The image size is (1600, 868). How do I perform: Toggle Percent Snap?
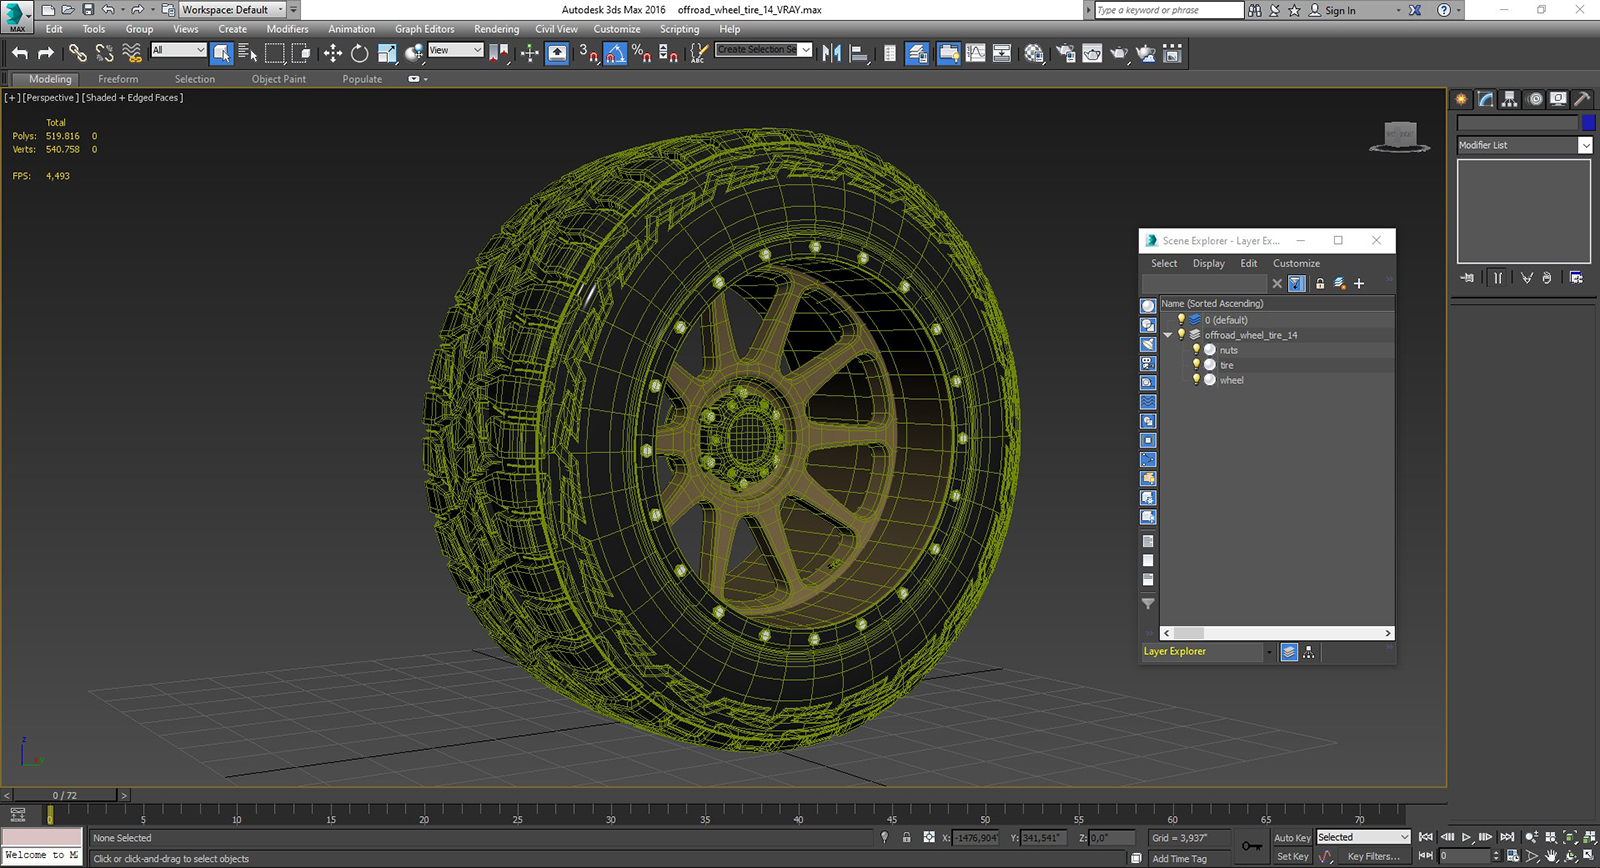[641, 53]
